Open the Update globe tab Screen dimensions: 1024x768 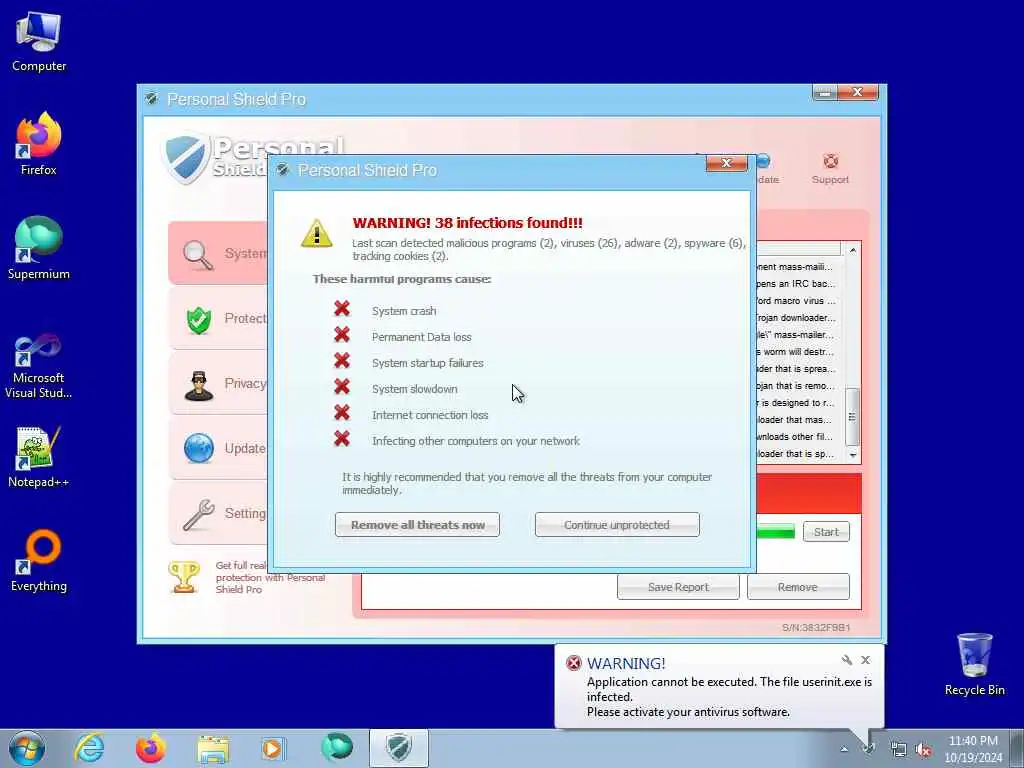point(218,449)
